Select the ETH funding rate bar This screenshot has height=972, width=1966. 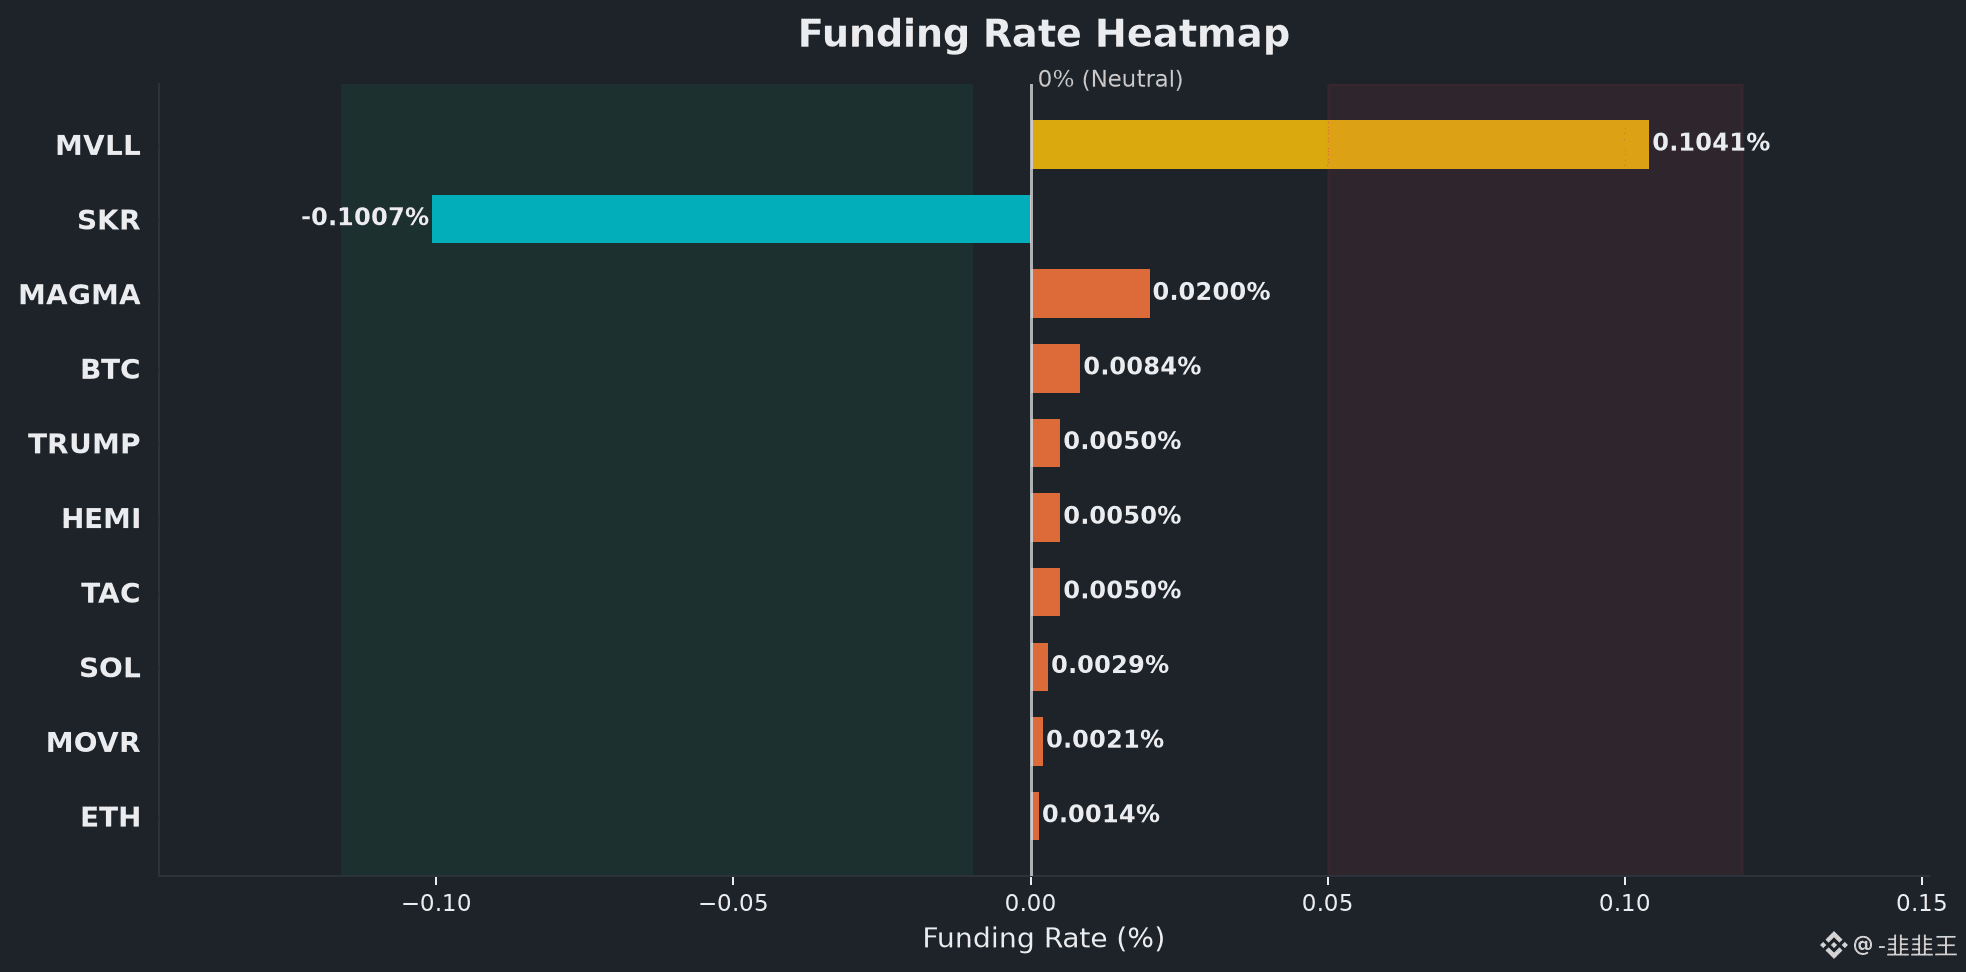(x=1035, y=816)
